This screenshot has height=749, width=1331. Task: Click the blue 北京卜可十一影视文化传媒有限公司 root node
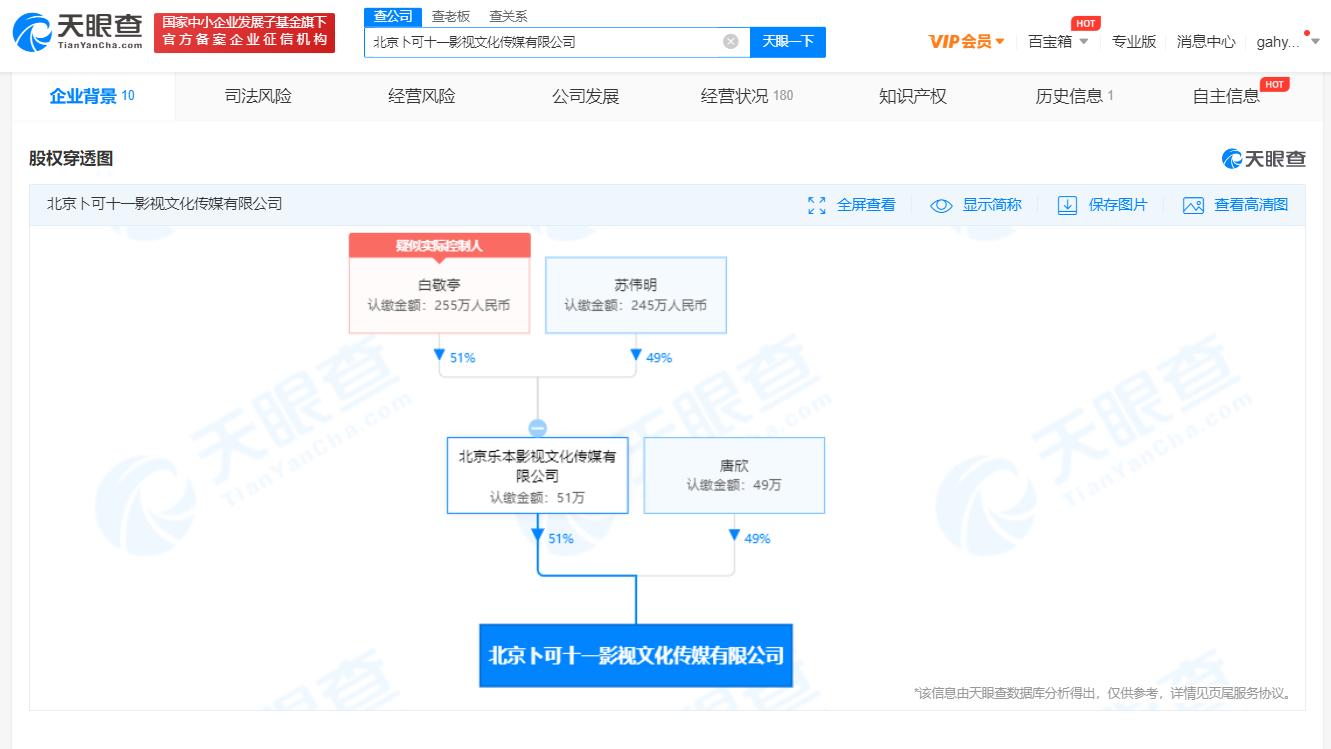(636, 656)
